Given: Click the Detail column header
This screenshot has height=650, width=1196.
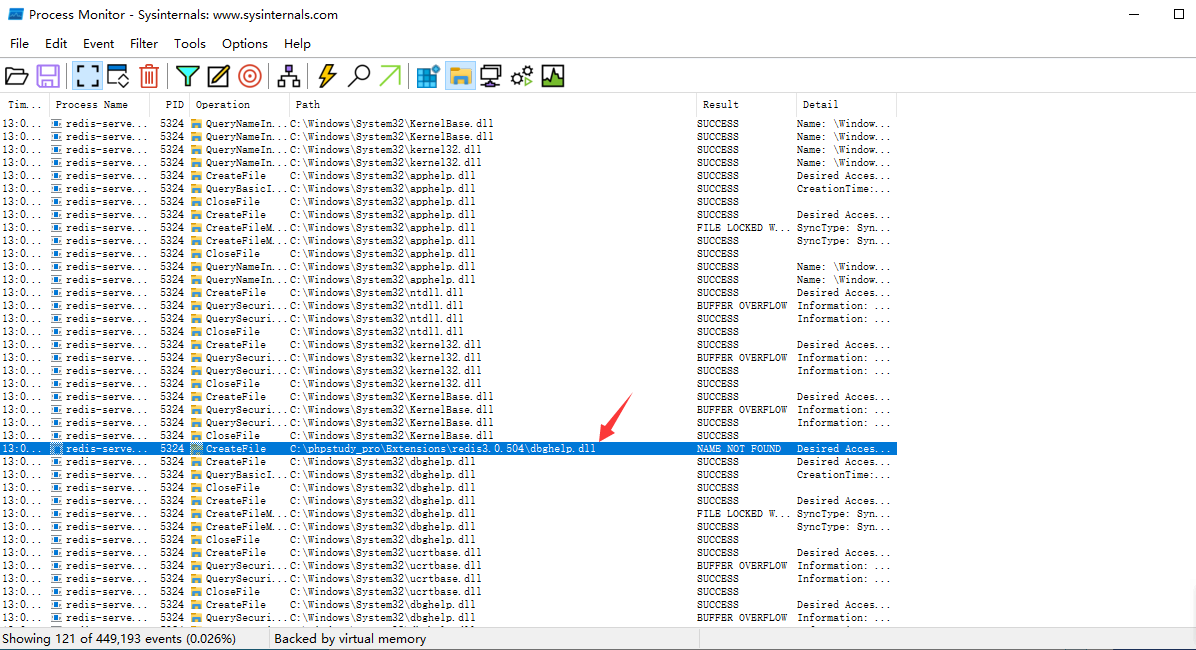Looking at the screenshot, I should coord(846,105).
